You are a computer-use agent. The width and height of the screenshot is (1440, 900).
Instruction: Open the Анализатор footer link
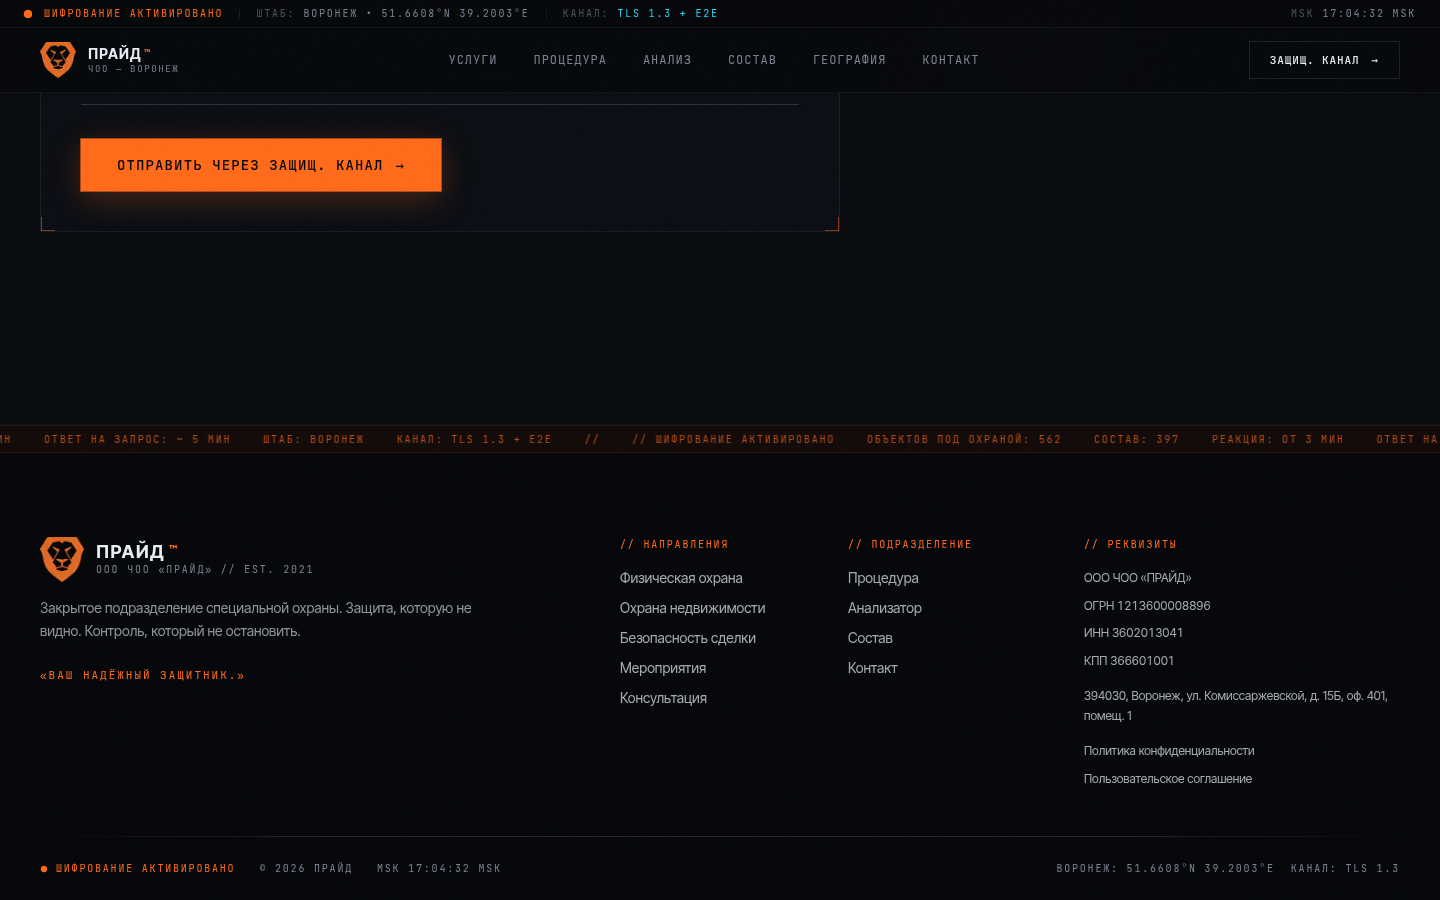click(x=885, y=608)
